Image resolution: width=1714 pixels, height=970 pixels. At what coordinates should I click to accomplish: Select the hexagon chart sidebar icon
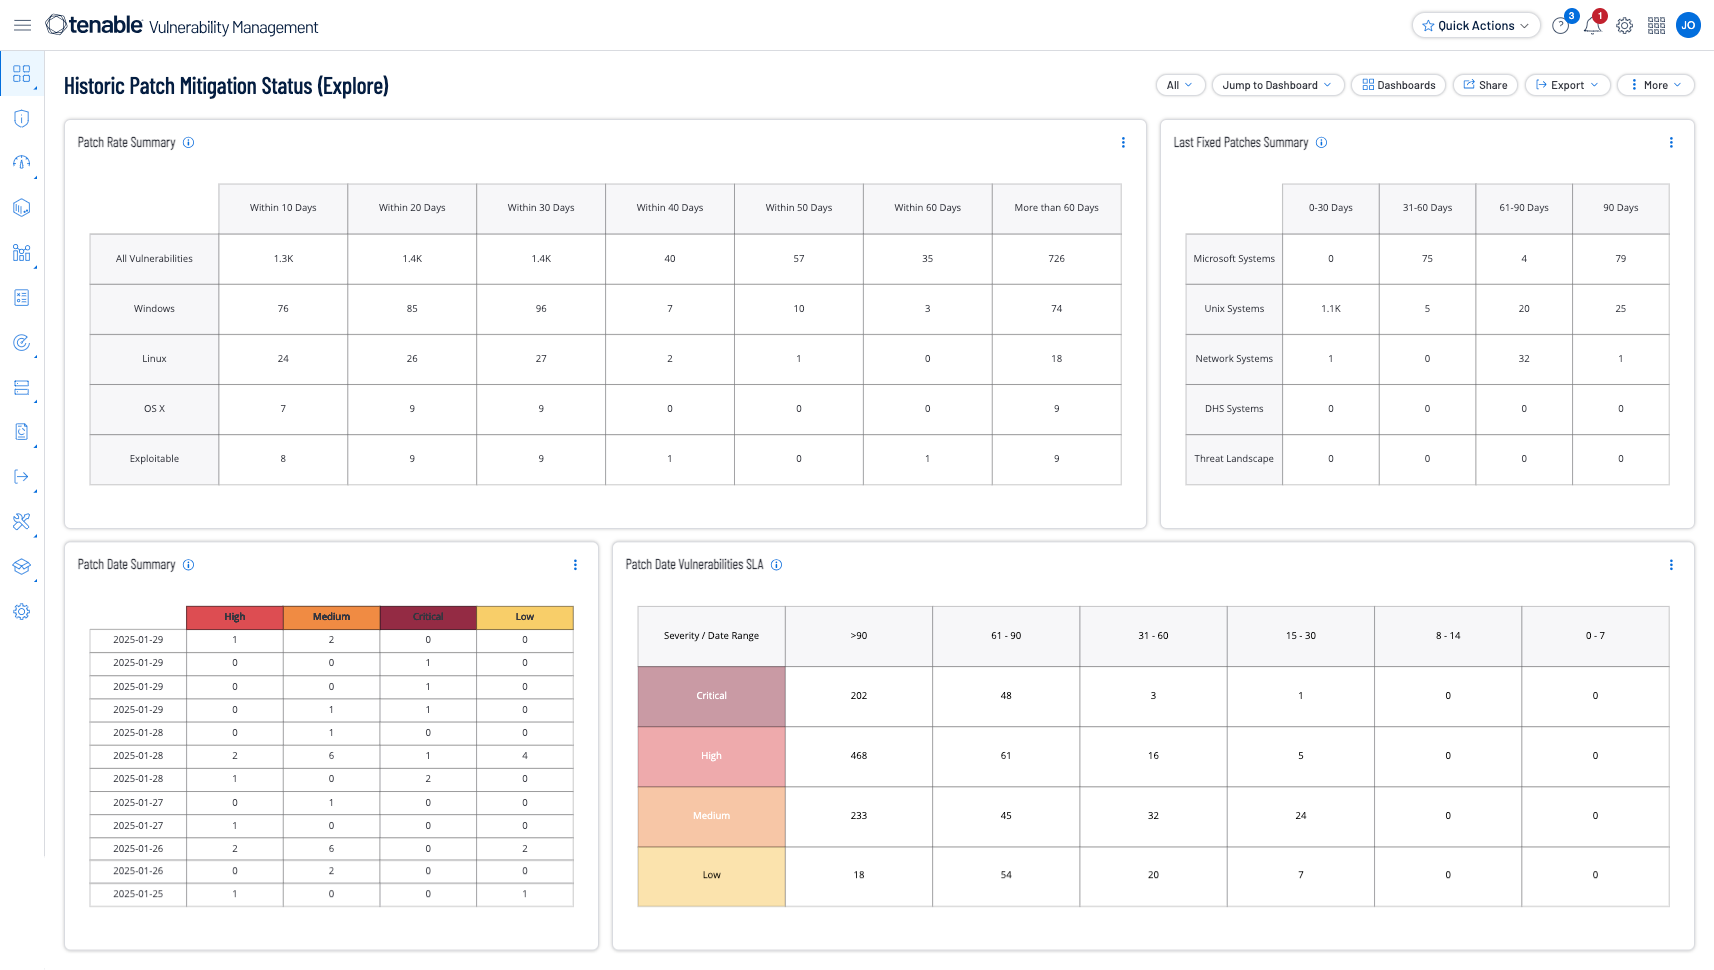point(22,207)
